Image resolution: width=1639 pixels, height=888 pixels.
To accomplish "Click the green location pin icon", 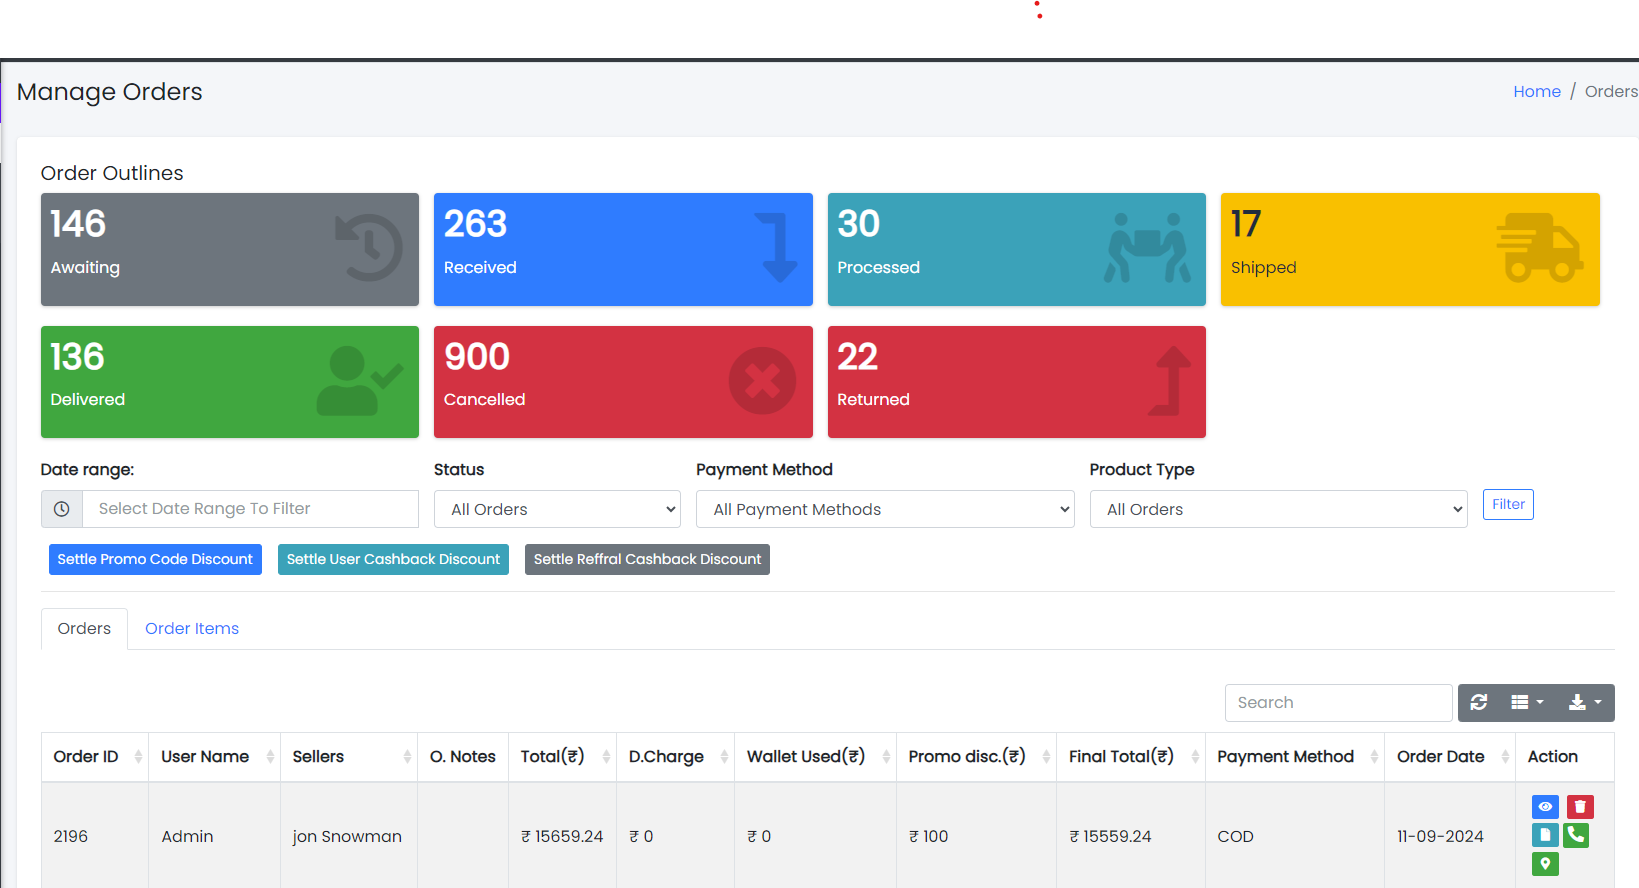I will pos(1545,863).
